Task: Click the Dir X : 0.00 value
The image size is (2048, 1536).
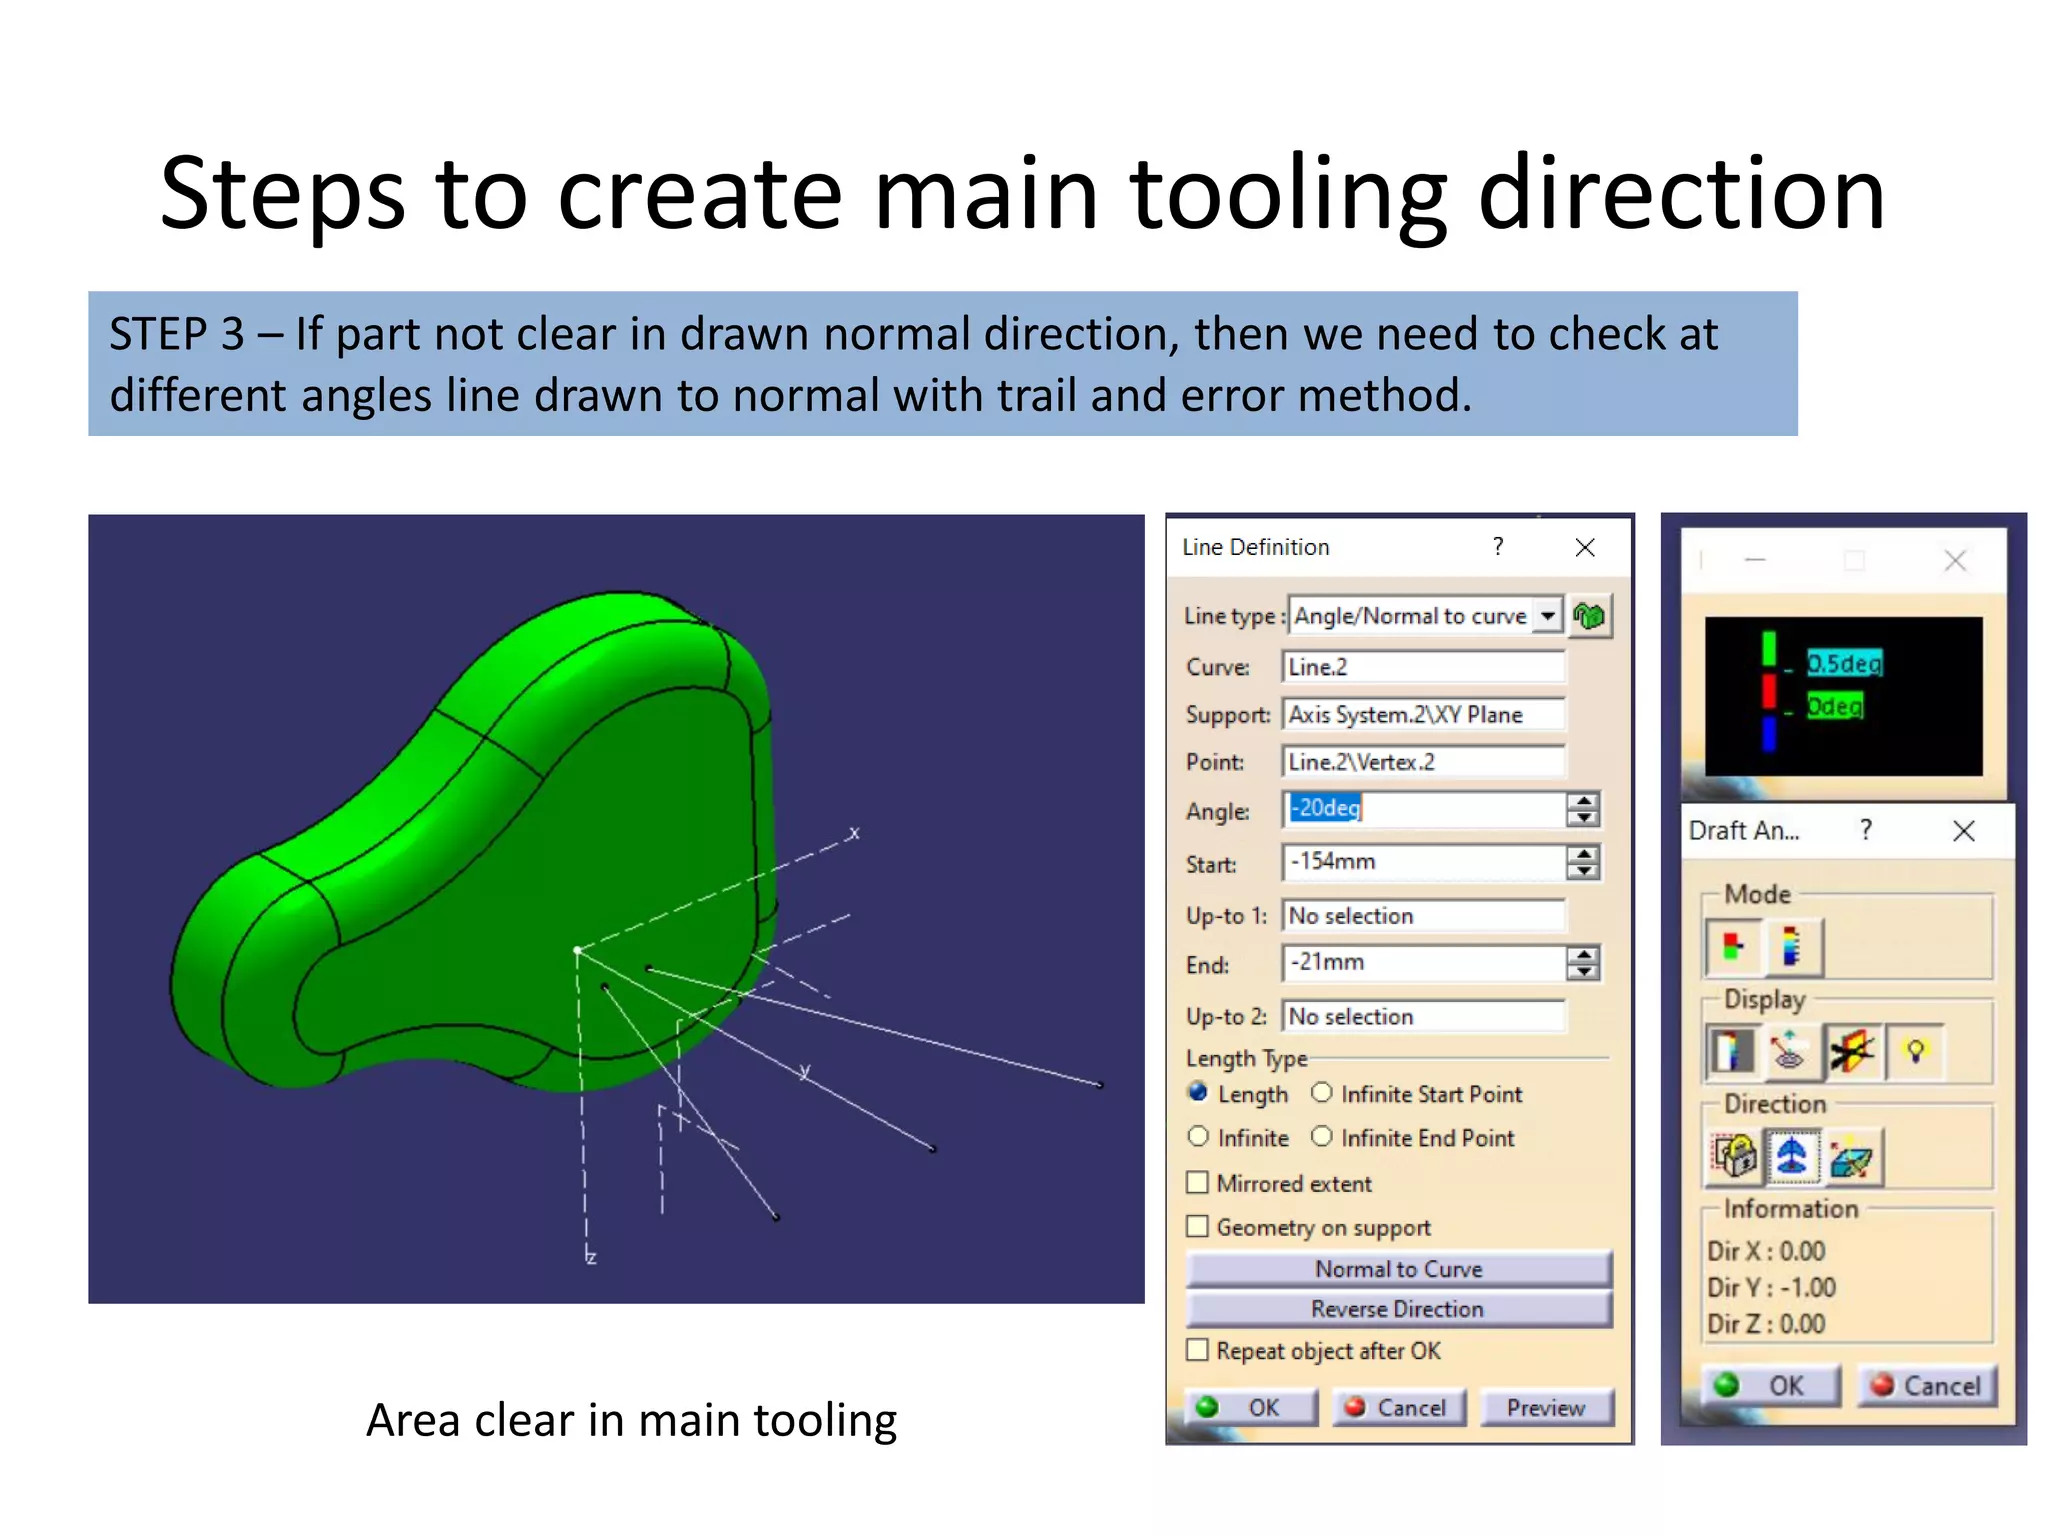Action: click(x=1766, y=1251)
